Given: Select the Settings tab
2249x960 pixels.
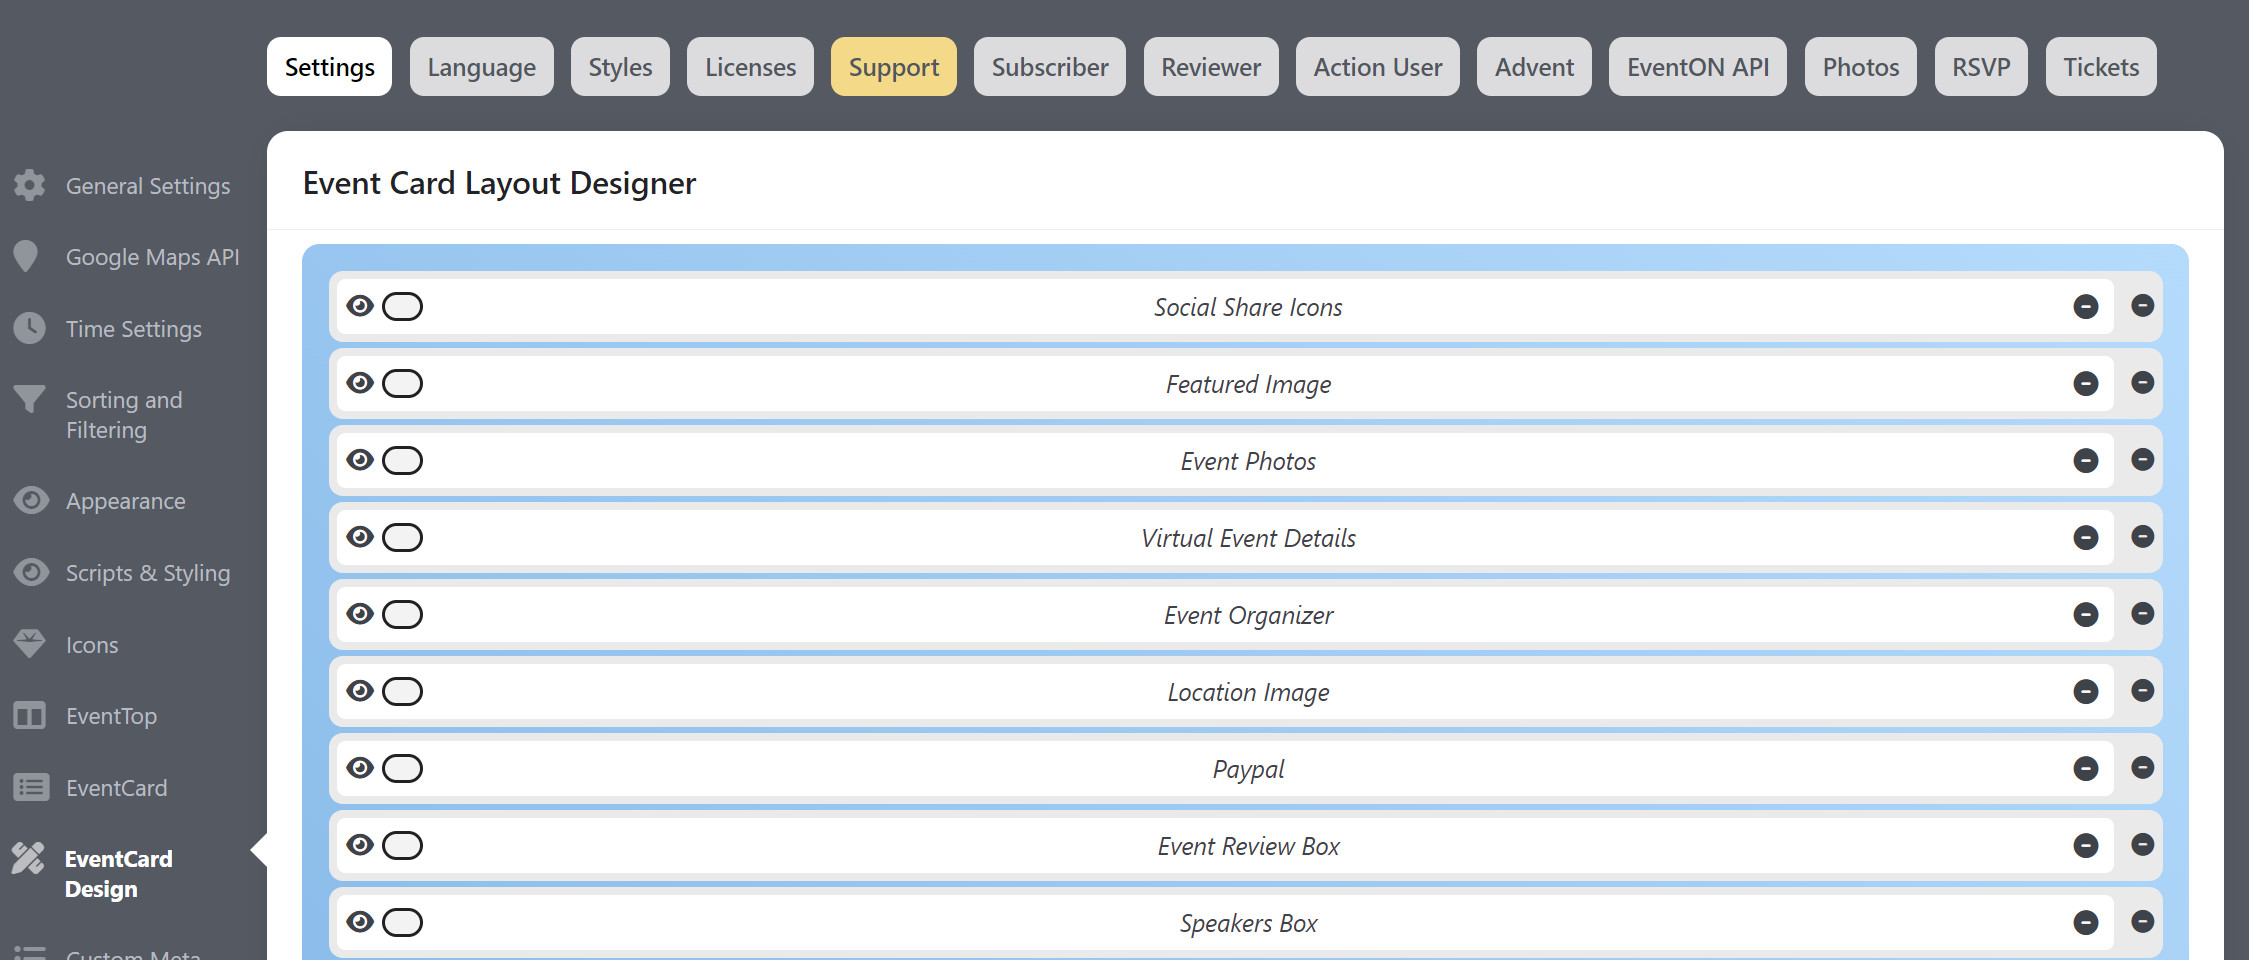Looking at the screenshot, I should click(329, 67).
